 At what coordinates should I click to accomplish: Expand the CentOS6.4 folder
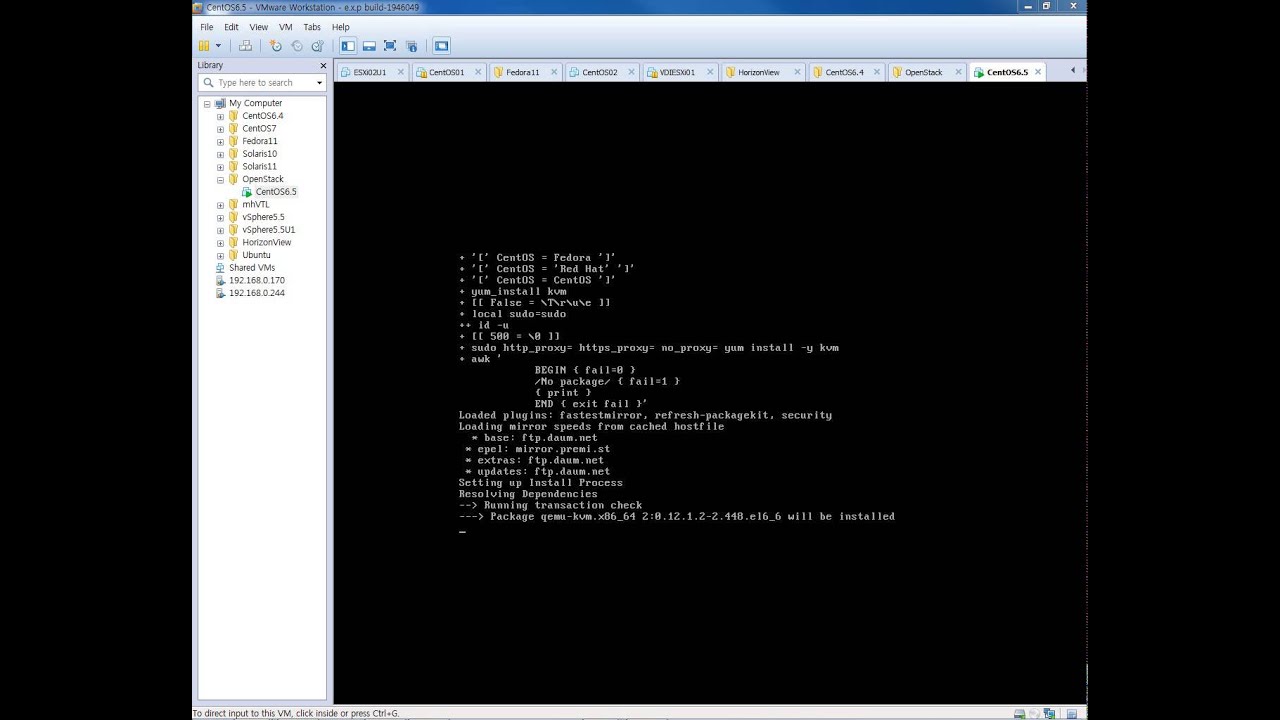pos(220,116)
